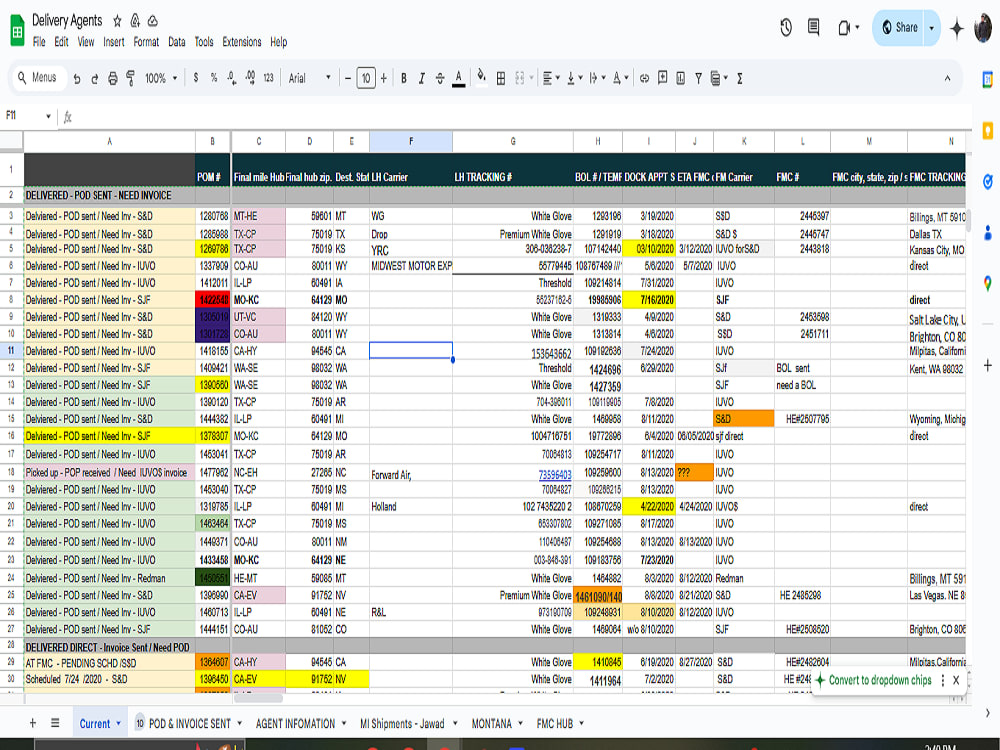Insert a chart
The image size is (1000, 750).
[680, 78]
